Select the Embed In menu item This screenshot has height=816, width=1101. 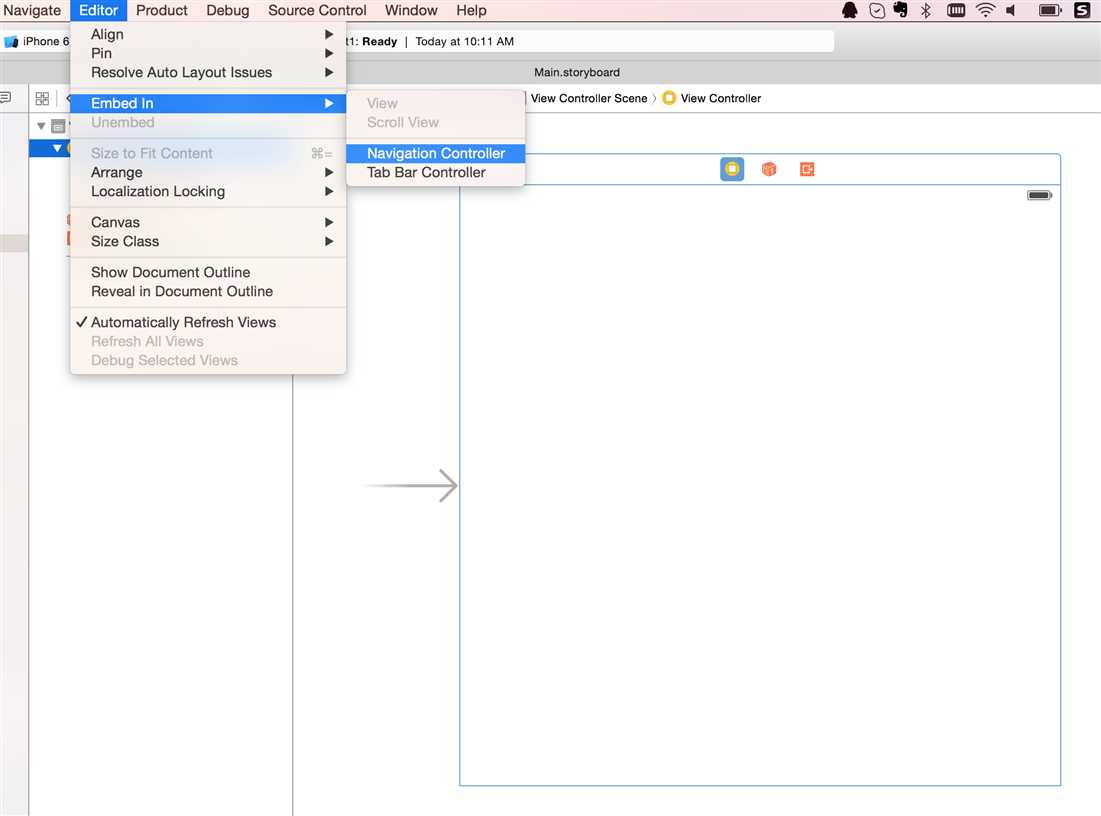coord(208,103)
